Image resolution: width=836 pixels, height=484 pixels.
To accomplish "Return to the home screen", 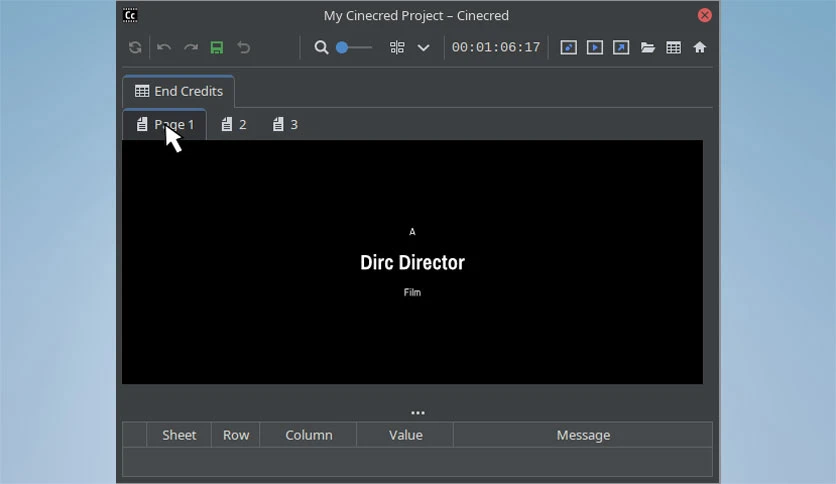I will [700, 47].
